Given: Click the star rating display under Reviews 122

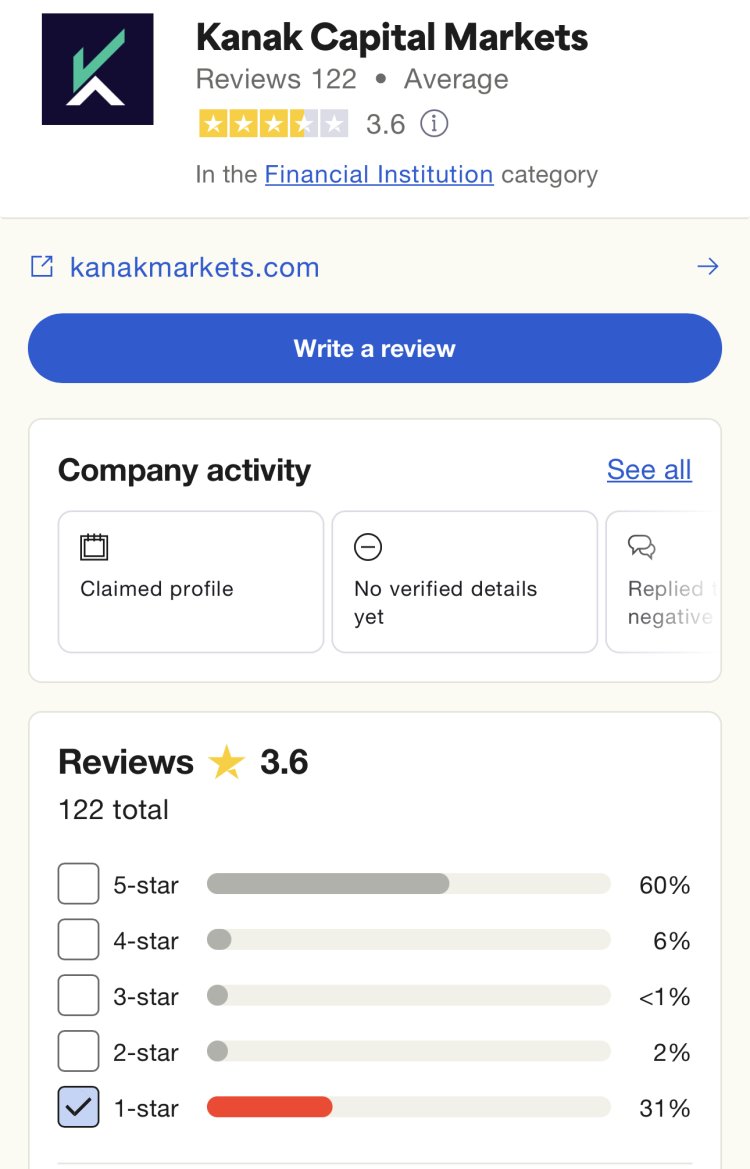Looking at the screenshot, I should click(274, 124).
